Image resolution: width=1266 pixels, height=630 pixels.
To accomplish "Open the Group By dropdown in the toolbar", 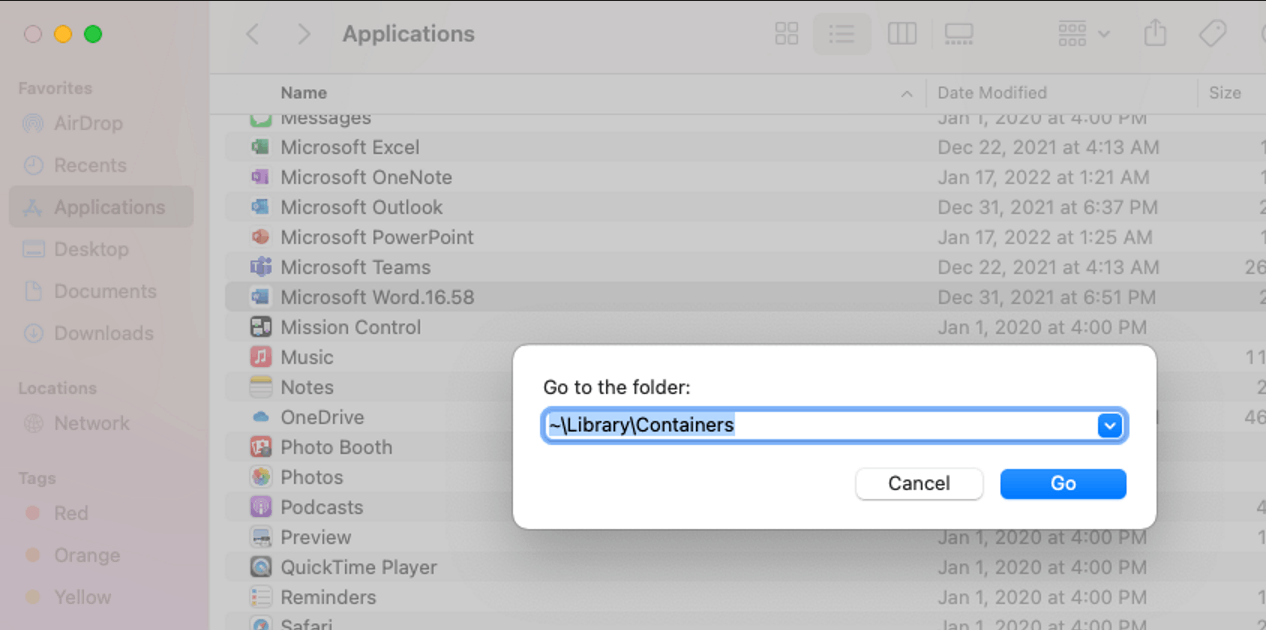I will (x=1084, y=34).
